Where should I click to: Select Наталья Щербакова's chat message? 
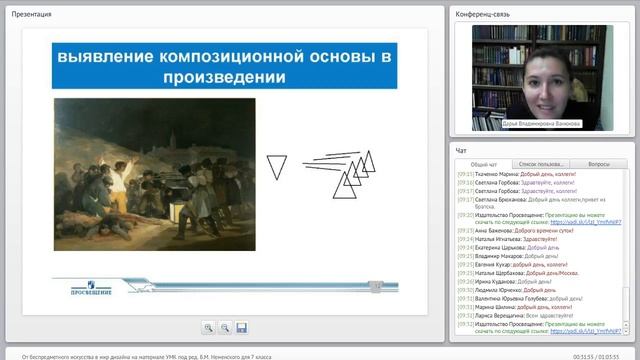(x=518, y=273)
